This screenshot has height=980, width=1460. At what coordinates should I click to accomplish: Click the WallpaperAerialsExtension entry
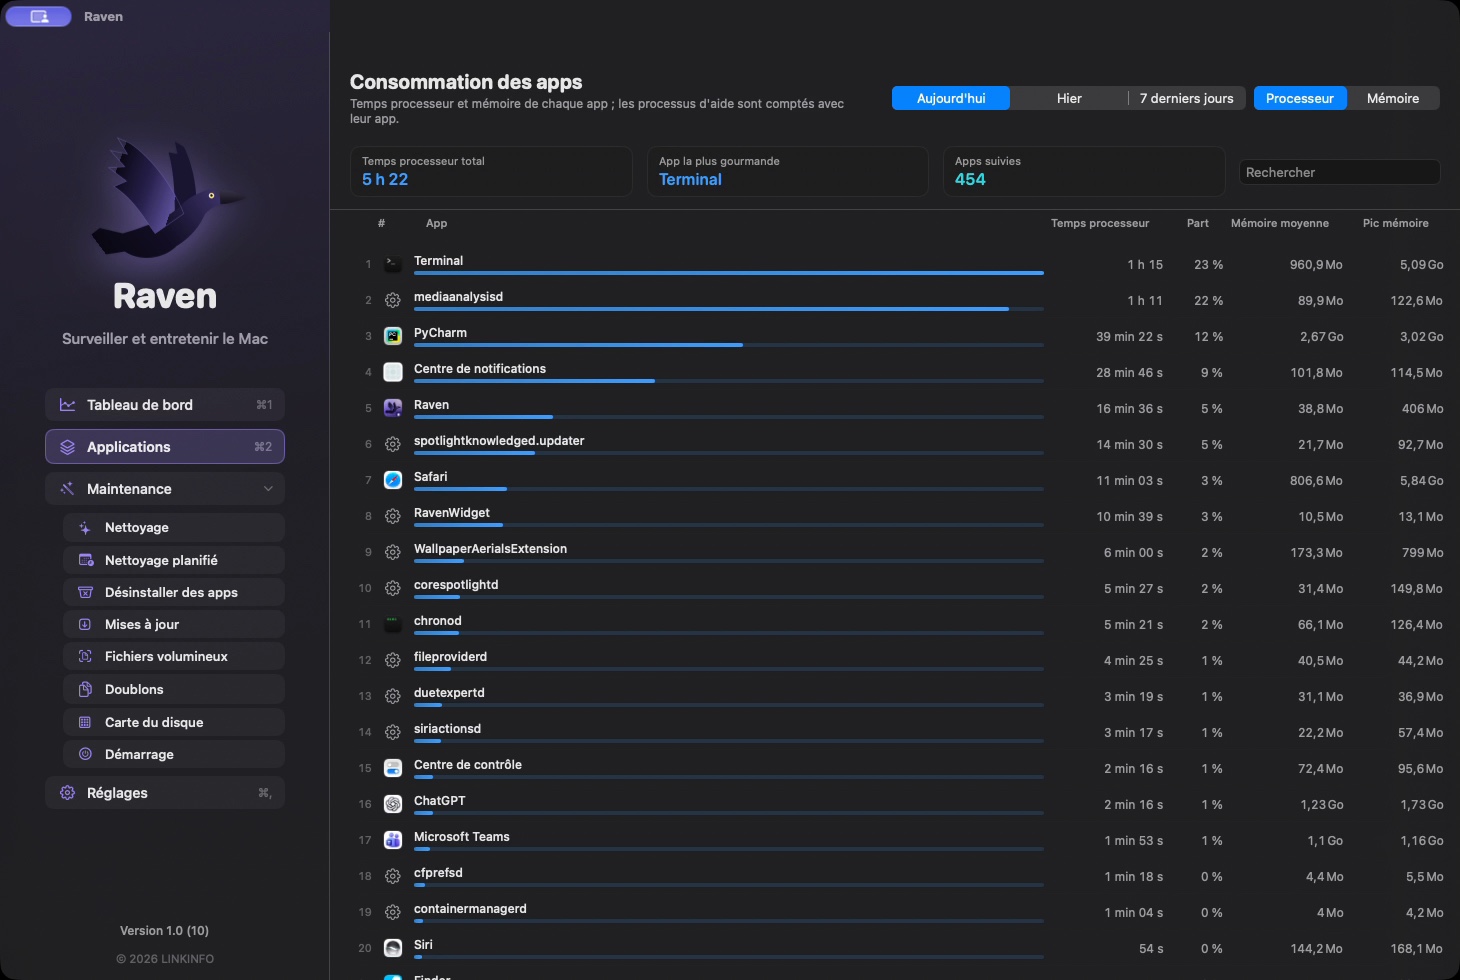tap(490, 549)
